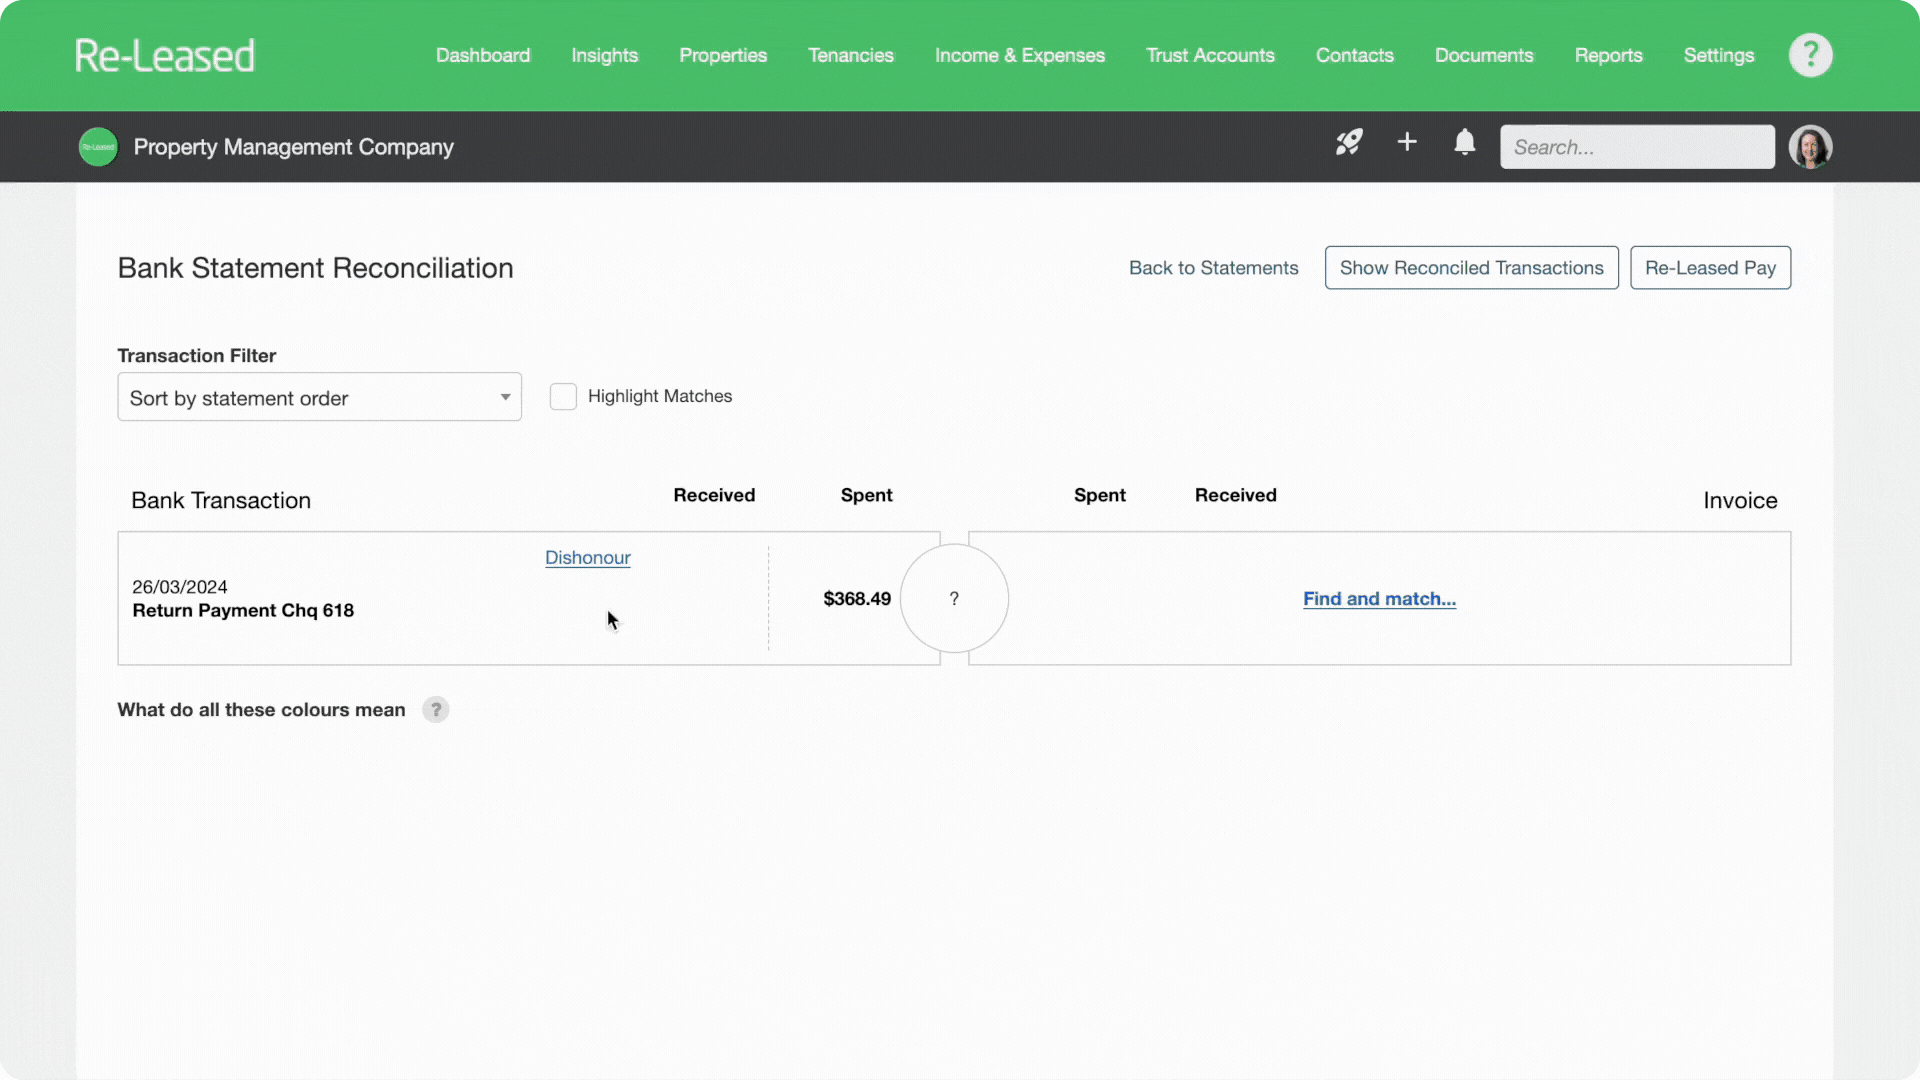Screen dimensions: 1920x1080
Task: Focus the Search input field
Action: [1637, 147]
